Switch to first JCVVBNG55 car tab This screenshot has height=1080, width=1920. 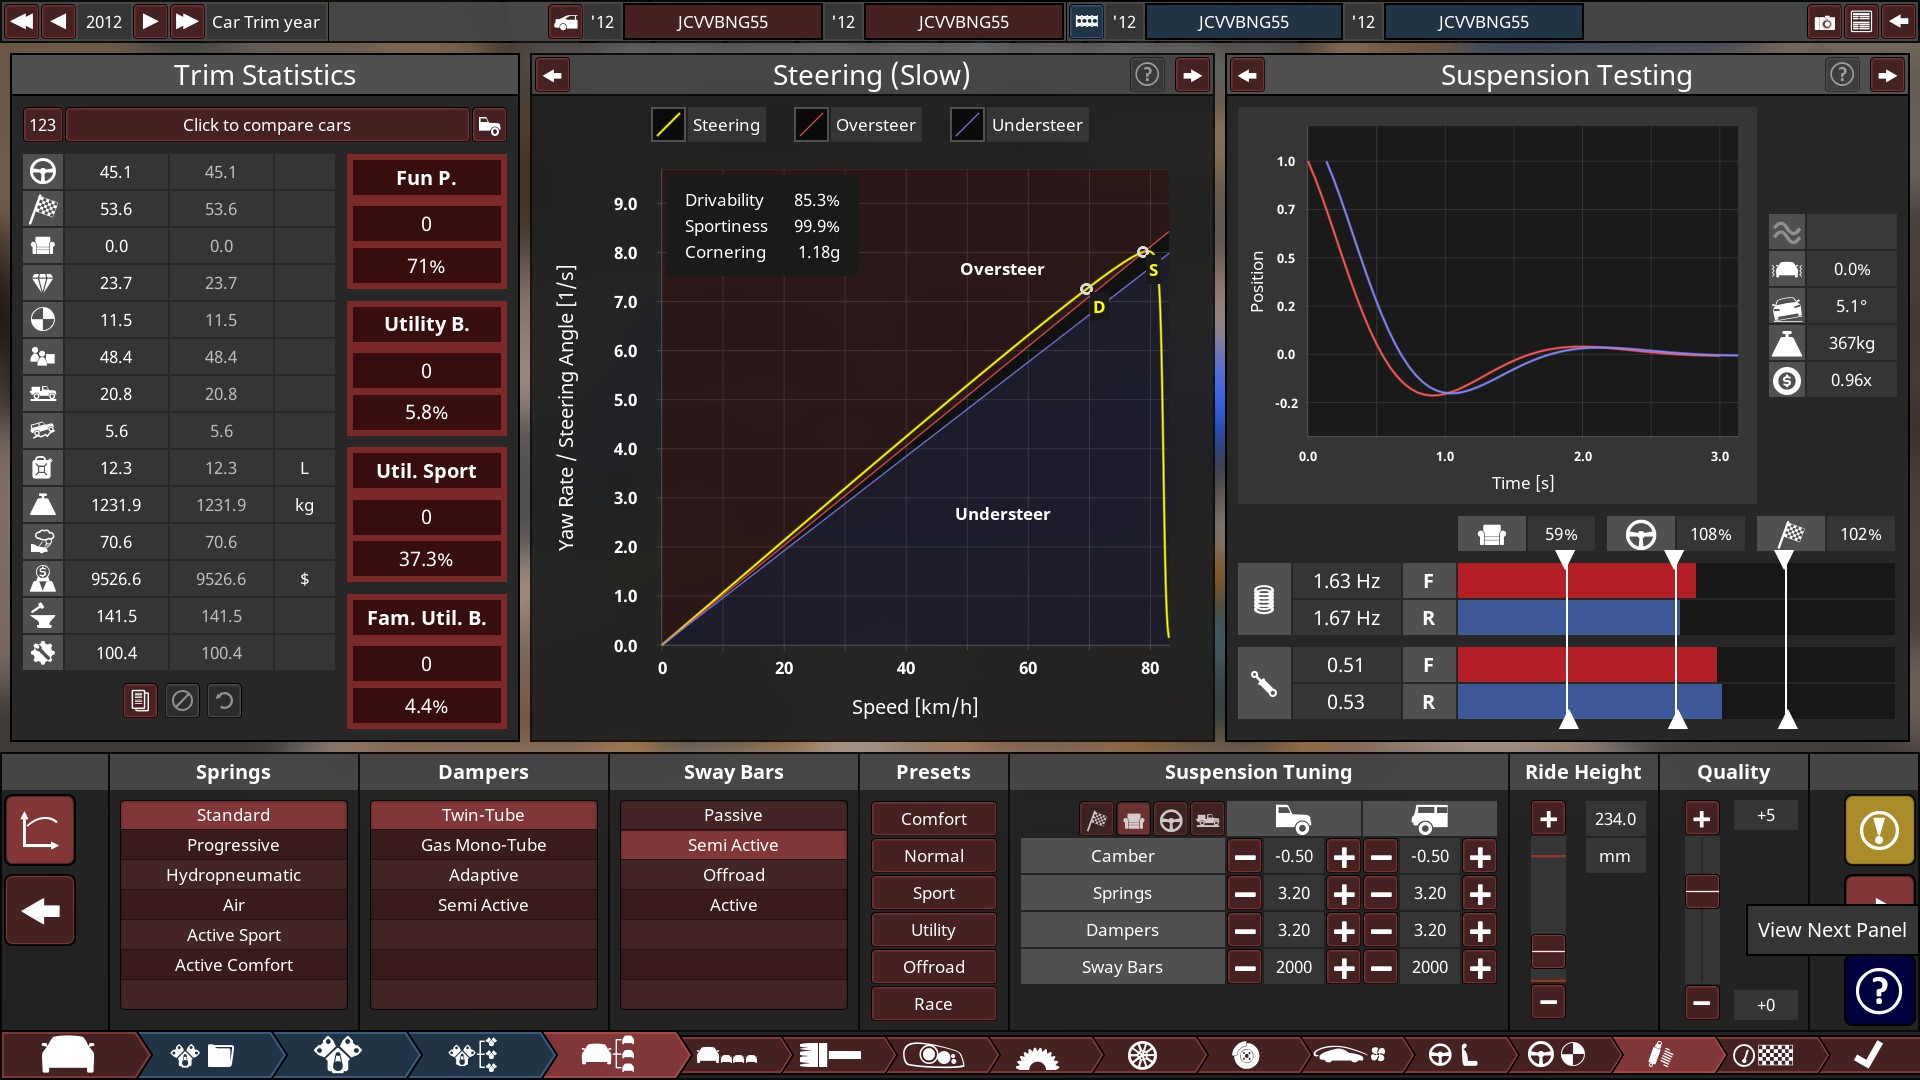pos(722,22)
